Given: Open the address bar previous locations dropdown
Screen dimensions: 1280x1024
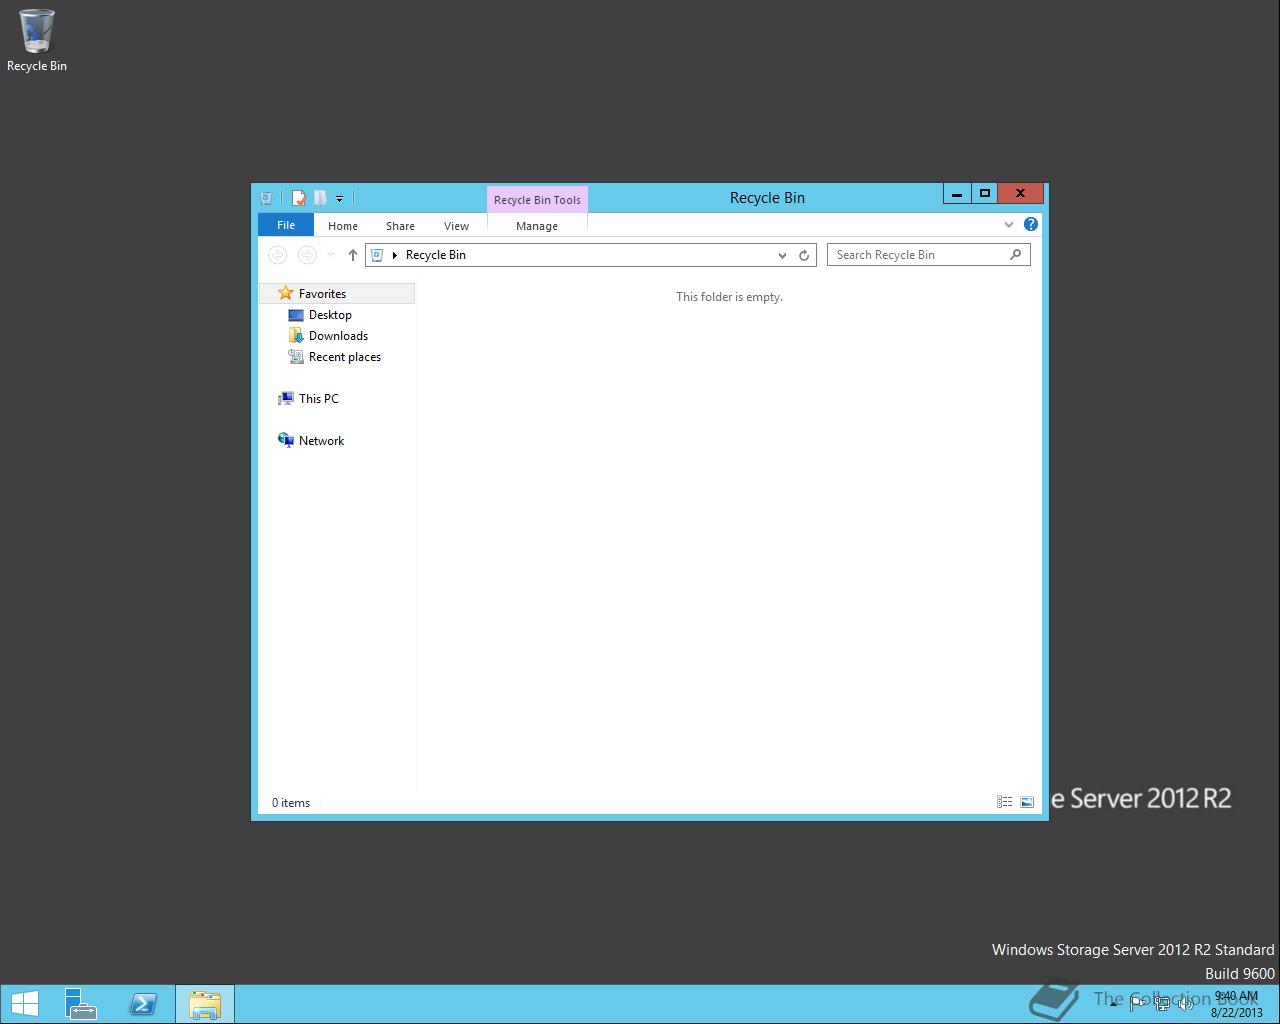Looking at the screenshot, I should (782, 255).
